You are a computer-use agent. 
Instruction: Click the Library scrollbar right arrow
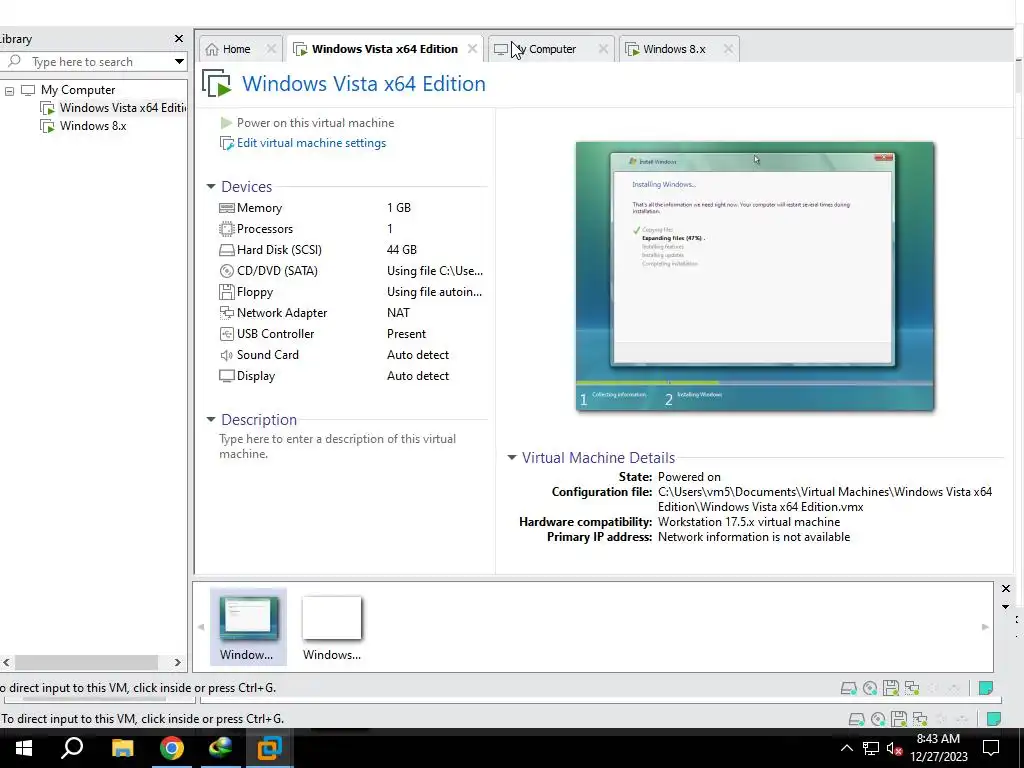pyautogui.click(x=178, y=662)
